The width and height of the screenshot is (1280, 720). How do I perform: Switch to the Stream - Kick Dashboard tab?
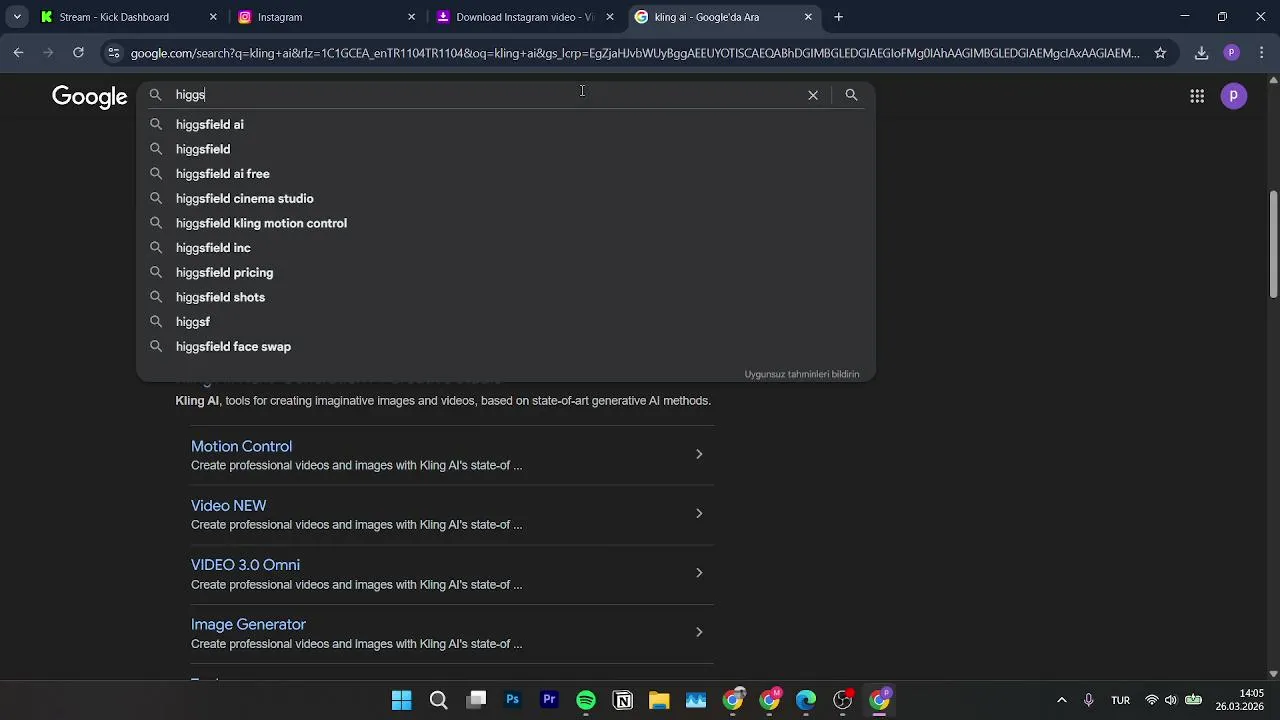130,17
